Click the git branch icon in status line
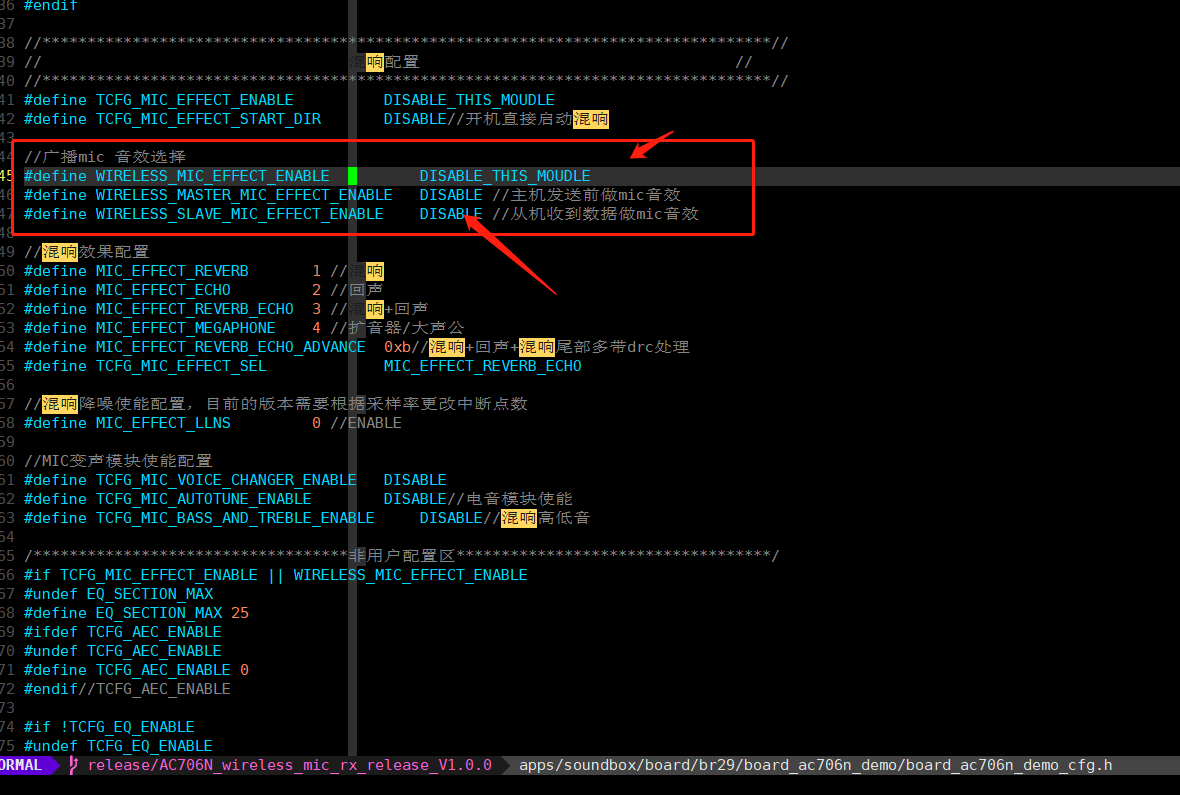 pos(73,765)
